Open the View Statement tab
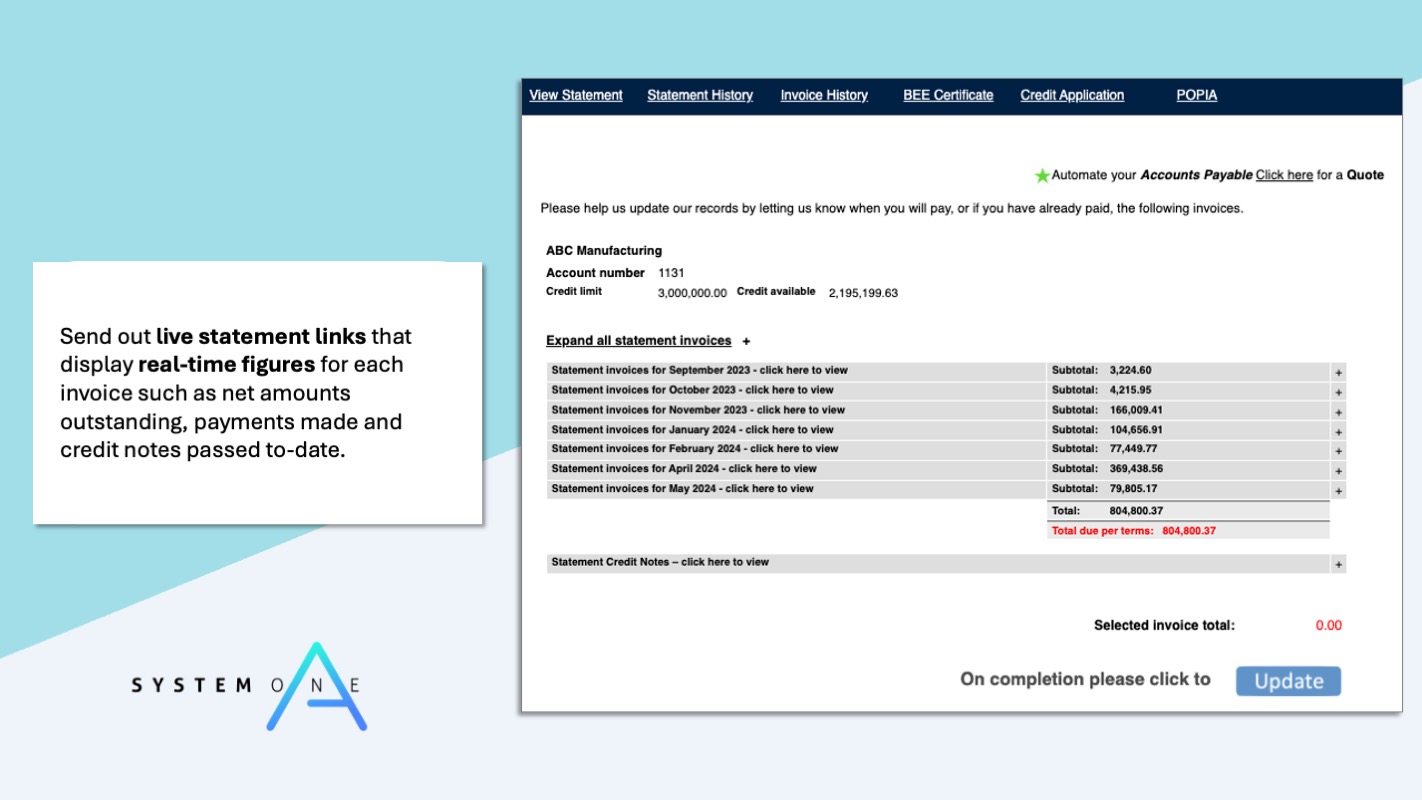 [x=576, y=95]
